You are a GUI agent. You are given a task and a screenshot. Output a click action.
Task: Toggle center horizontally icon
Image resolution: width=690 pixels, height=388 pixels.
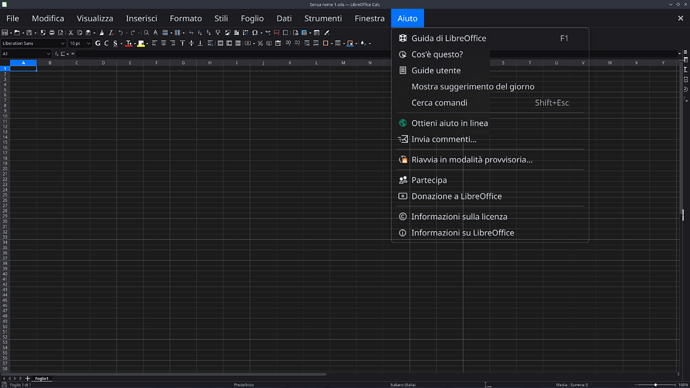[x=164, y=43]
